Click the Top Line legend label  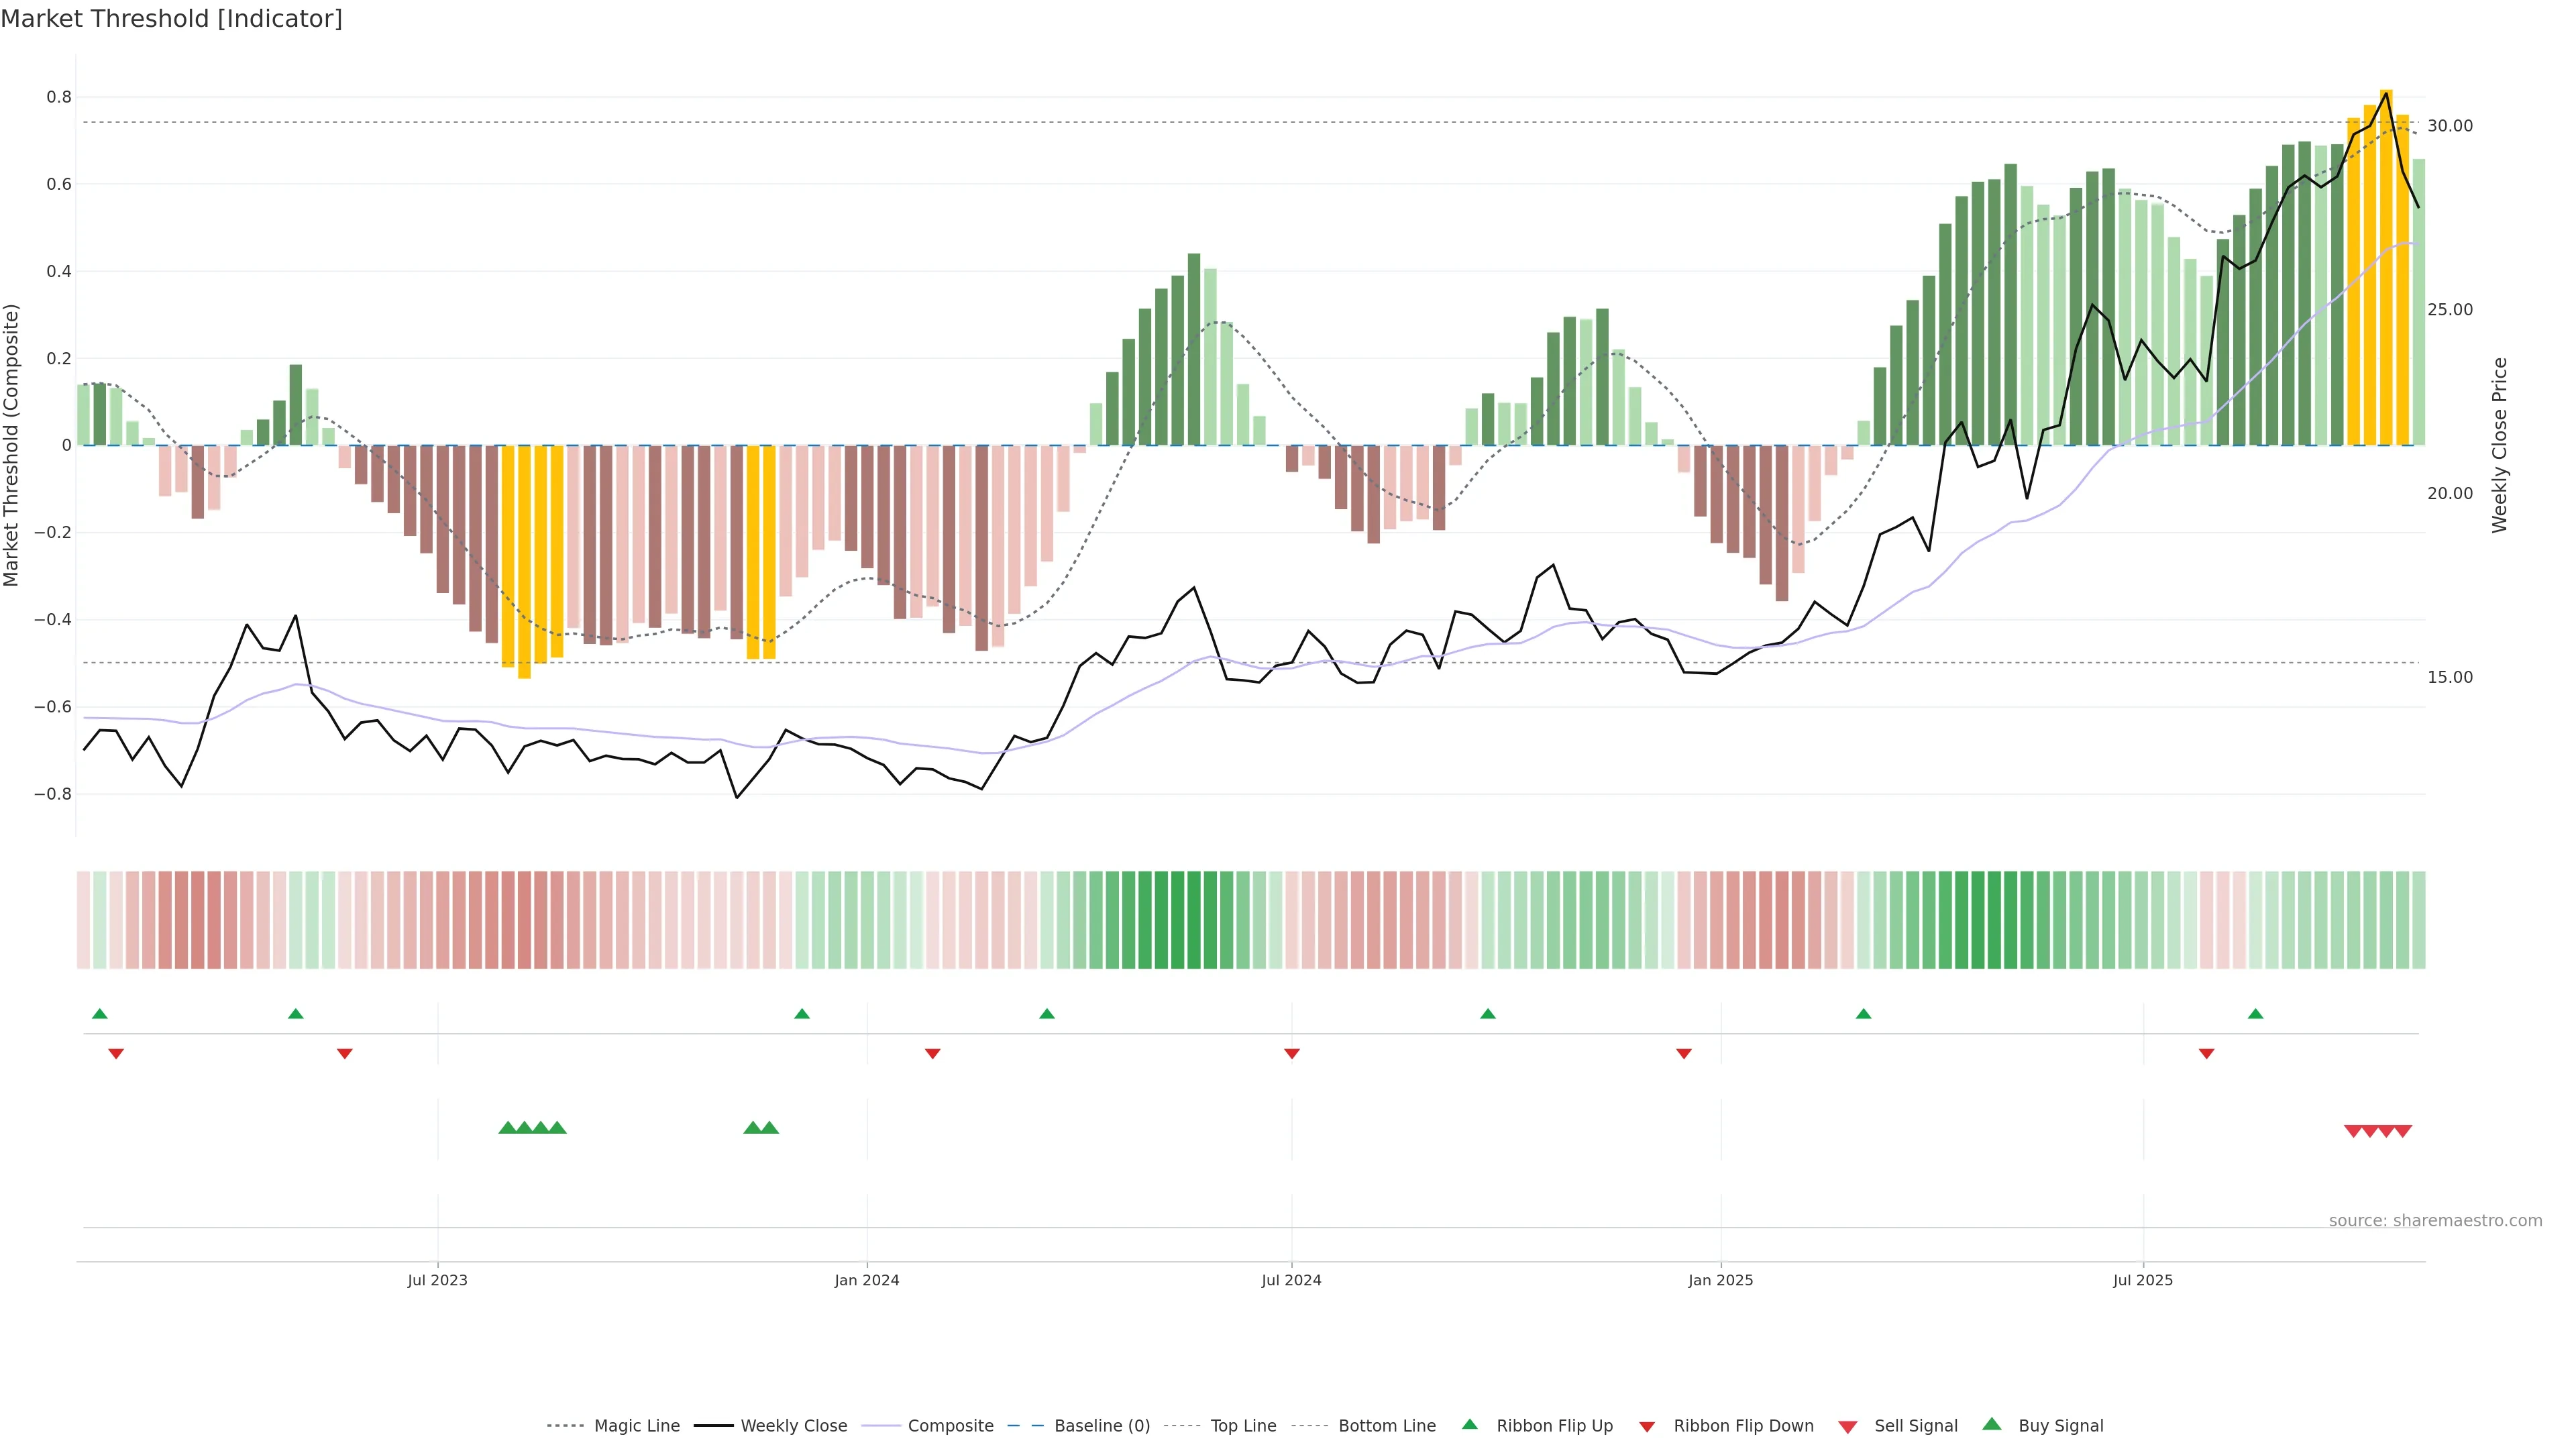click(x=1243, y=1426)
